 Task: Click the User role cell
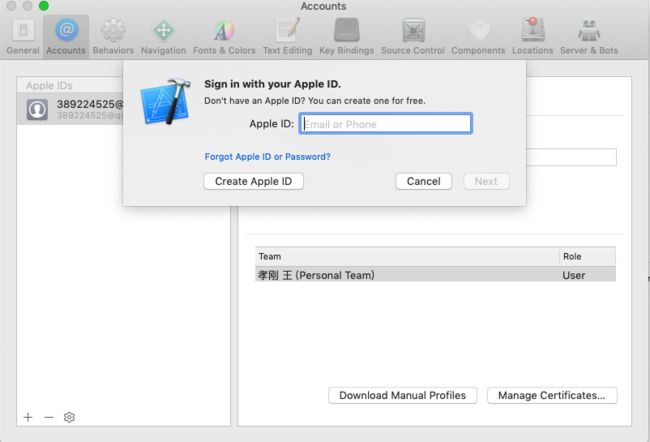click(x=574, y=275)
